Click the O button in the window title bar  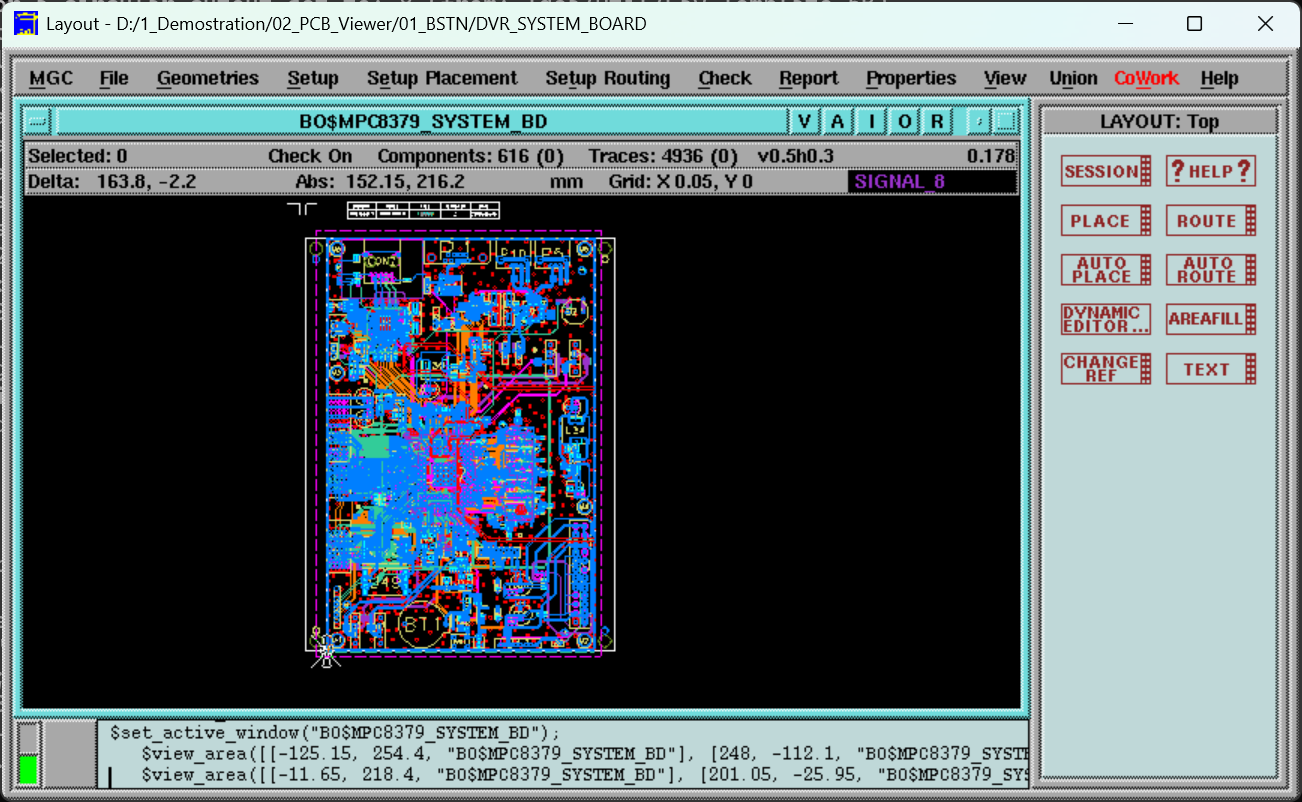pos(904,122)
